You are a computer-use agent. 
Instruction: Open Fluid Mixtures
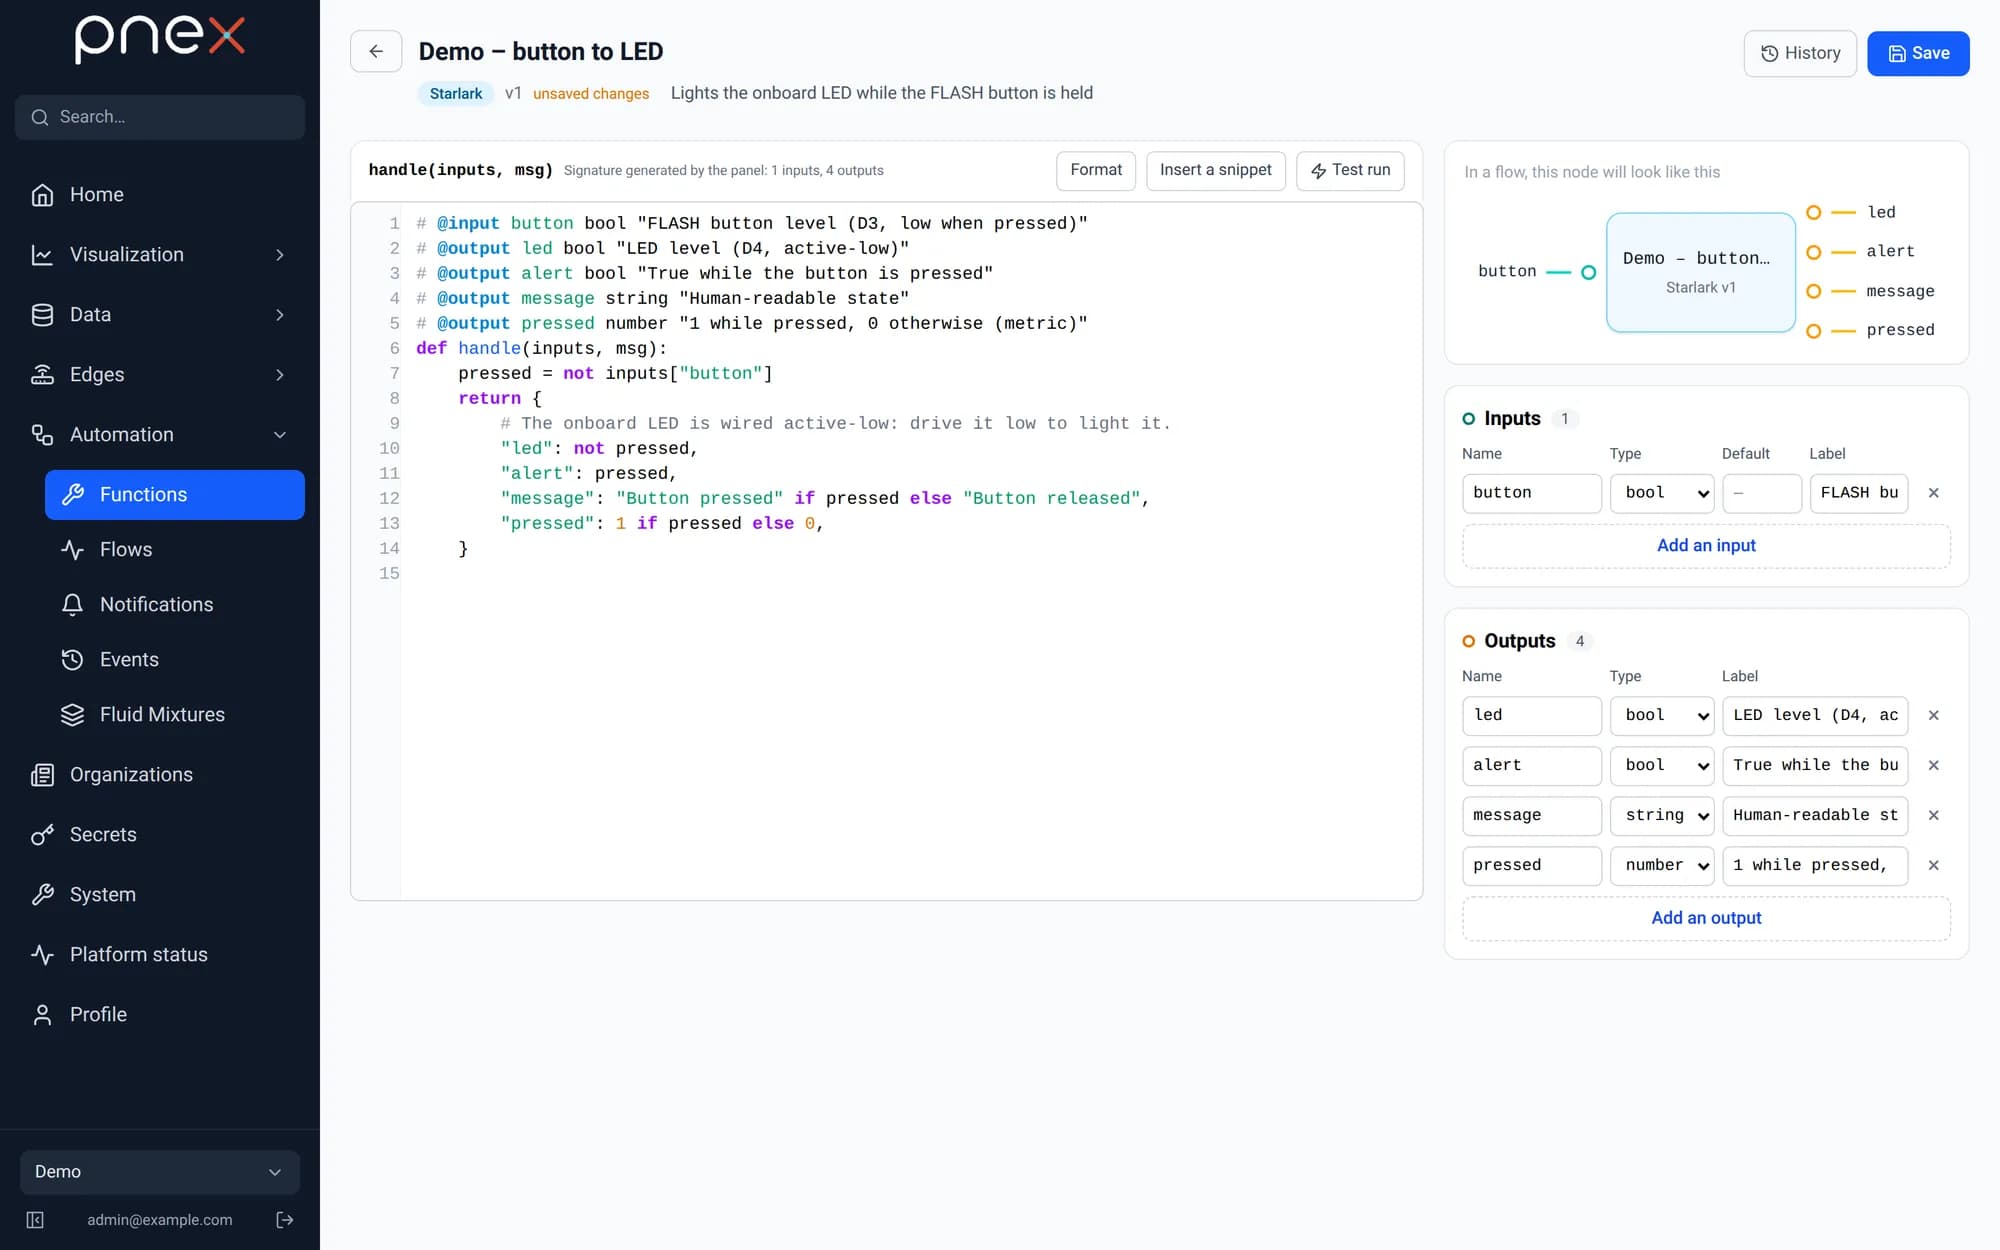tap(175, 715)
